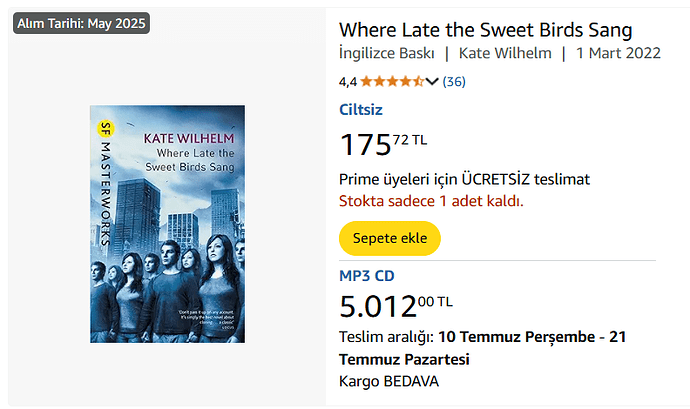Select the Ciltsiz format option
Screen dimensions: 690x409
361,110
